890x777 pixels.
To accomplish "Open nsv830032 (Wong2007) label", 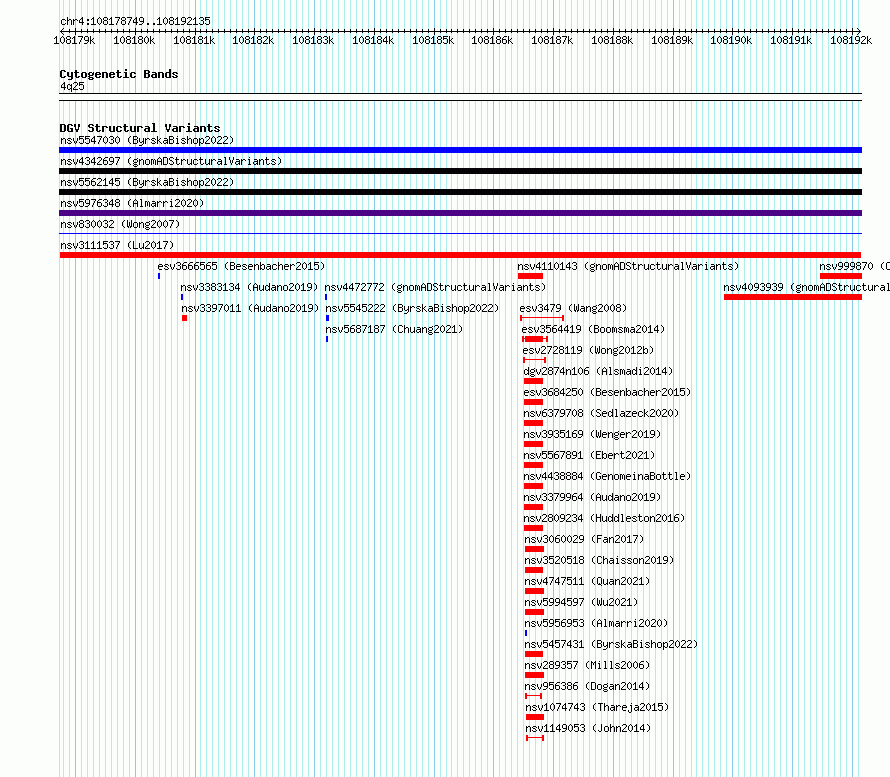I will (120, 224).
